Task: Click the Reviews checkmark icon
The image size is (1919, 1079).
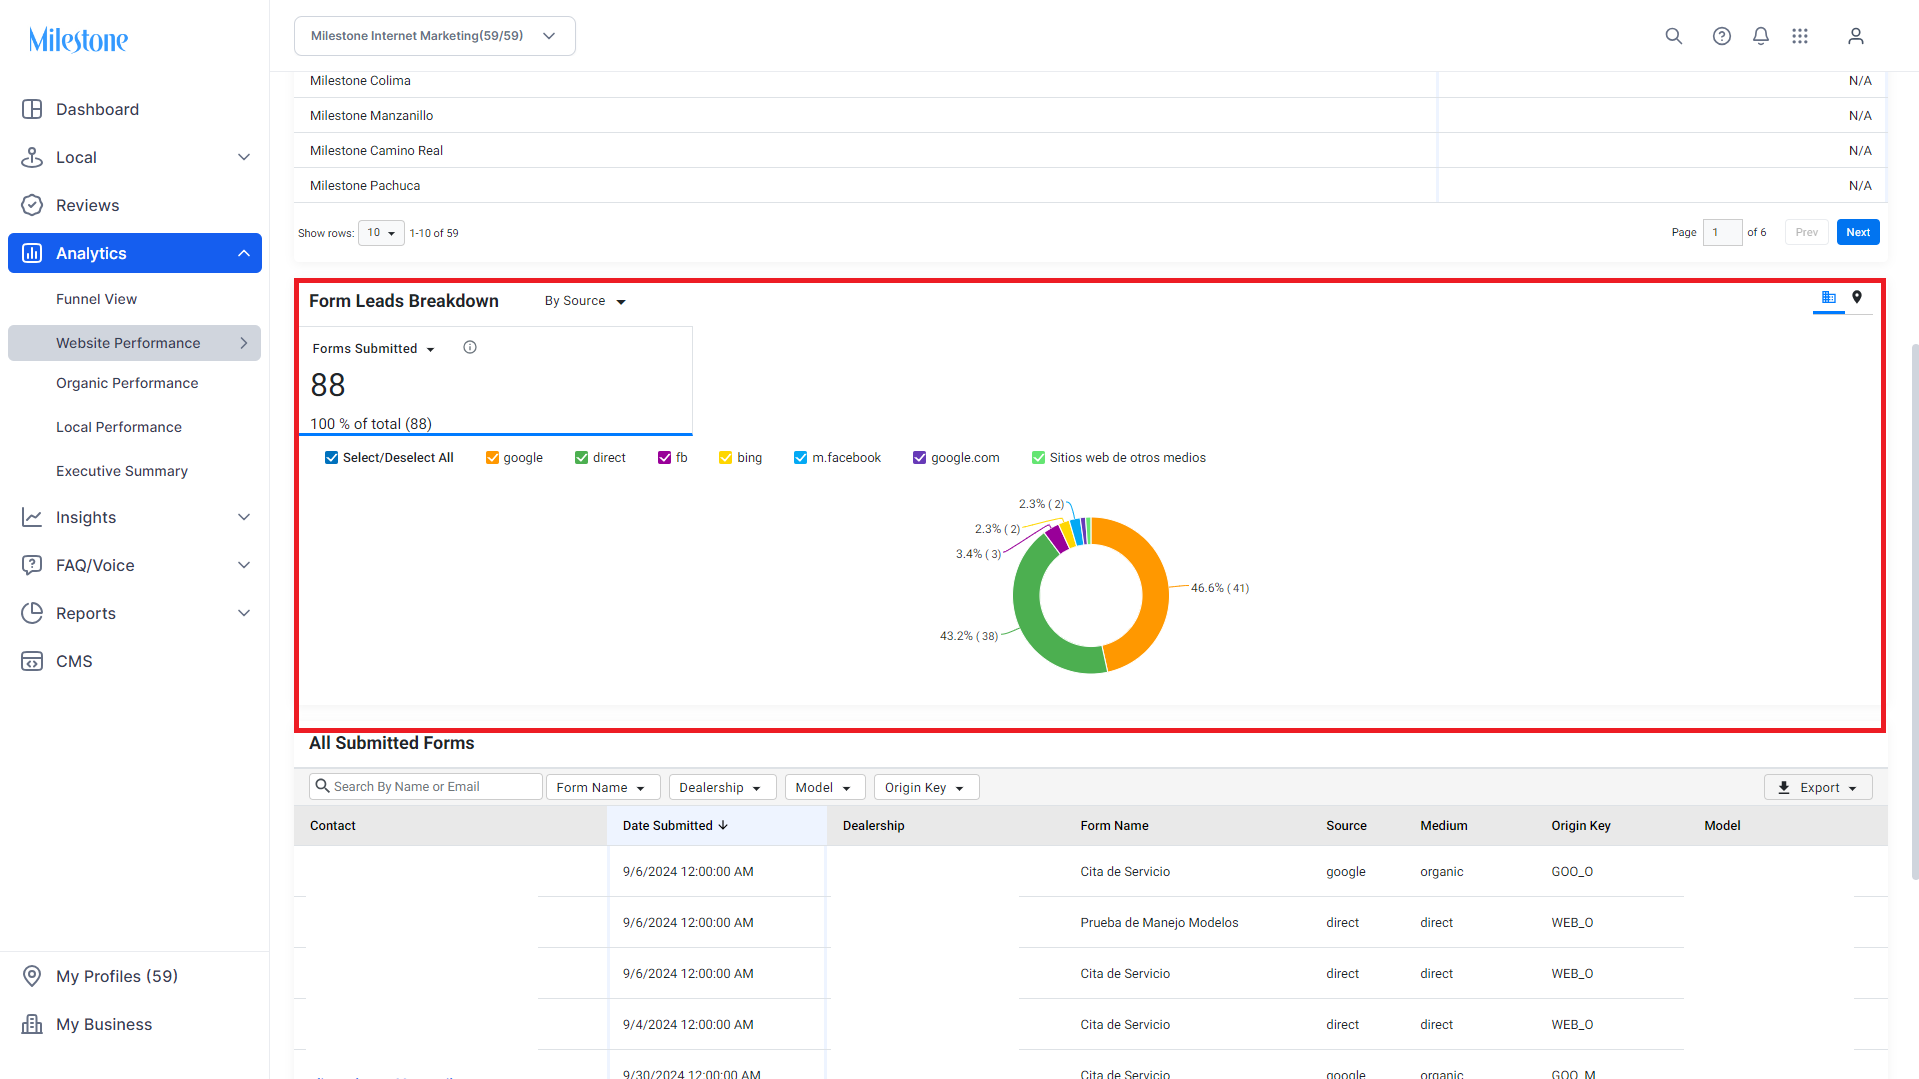Action: tap(32, 205)
